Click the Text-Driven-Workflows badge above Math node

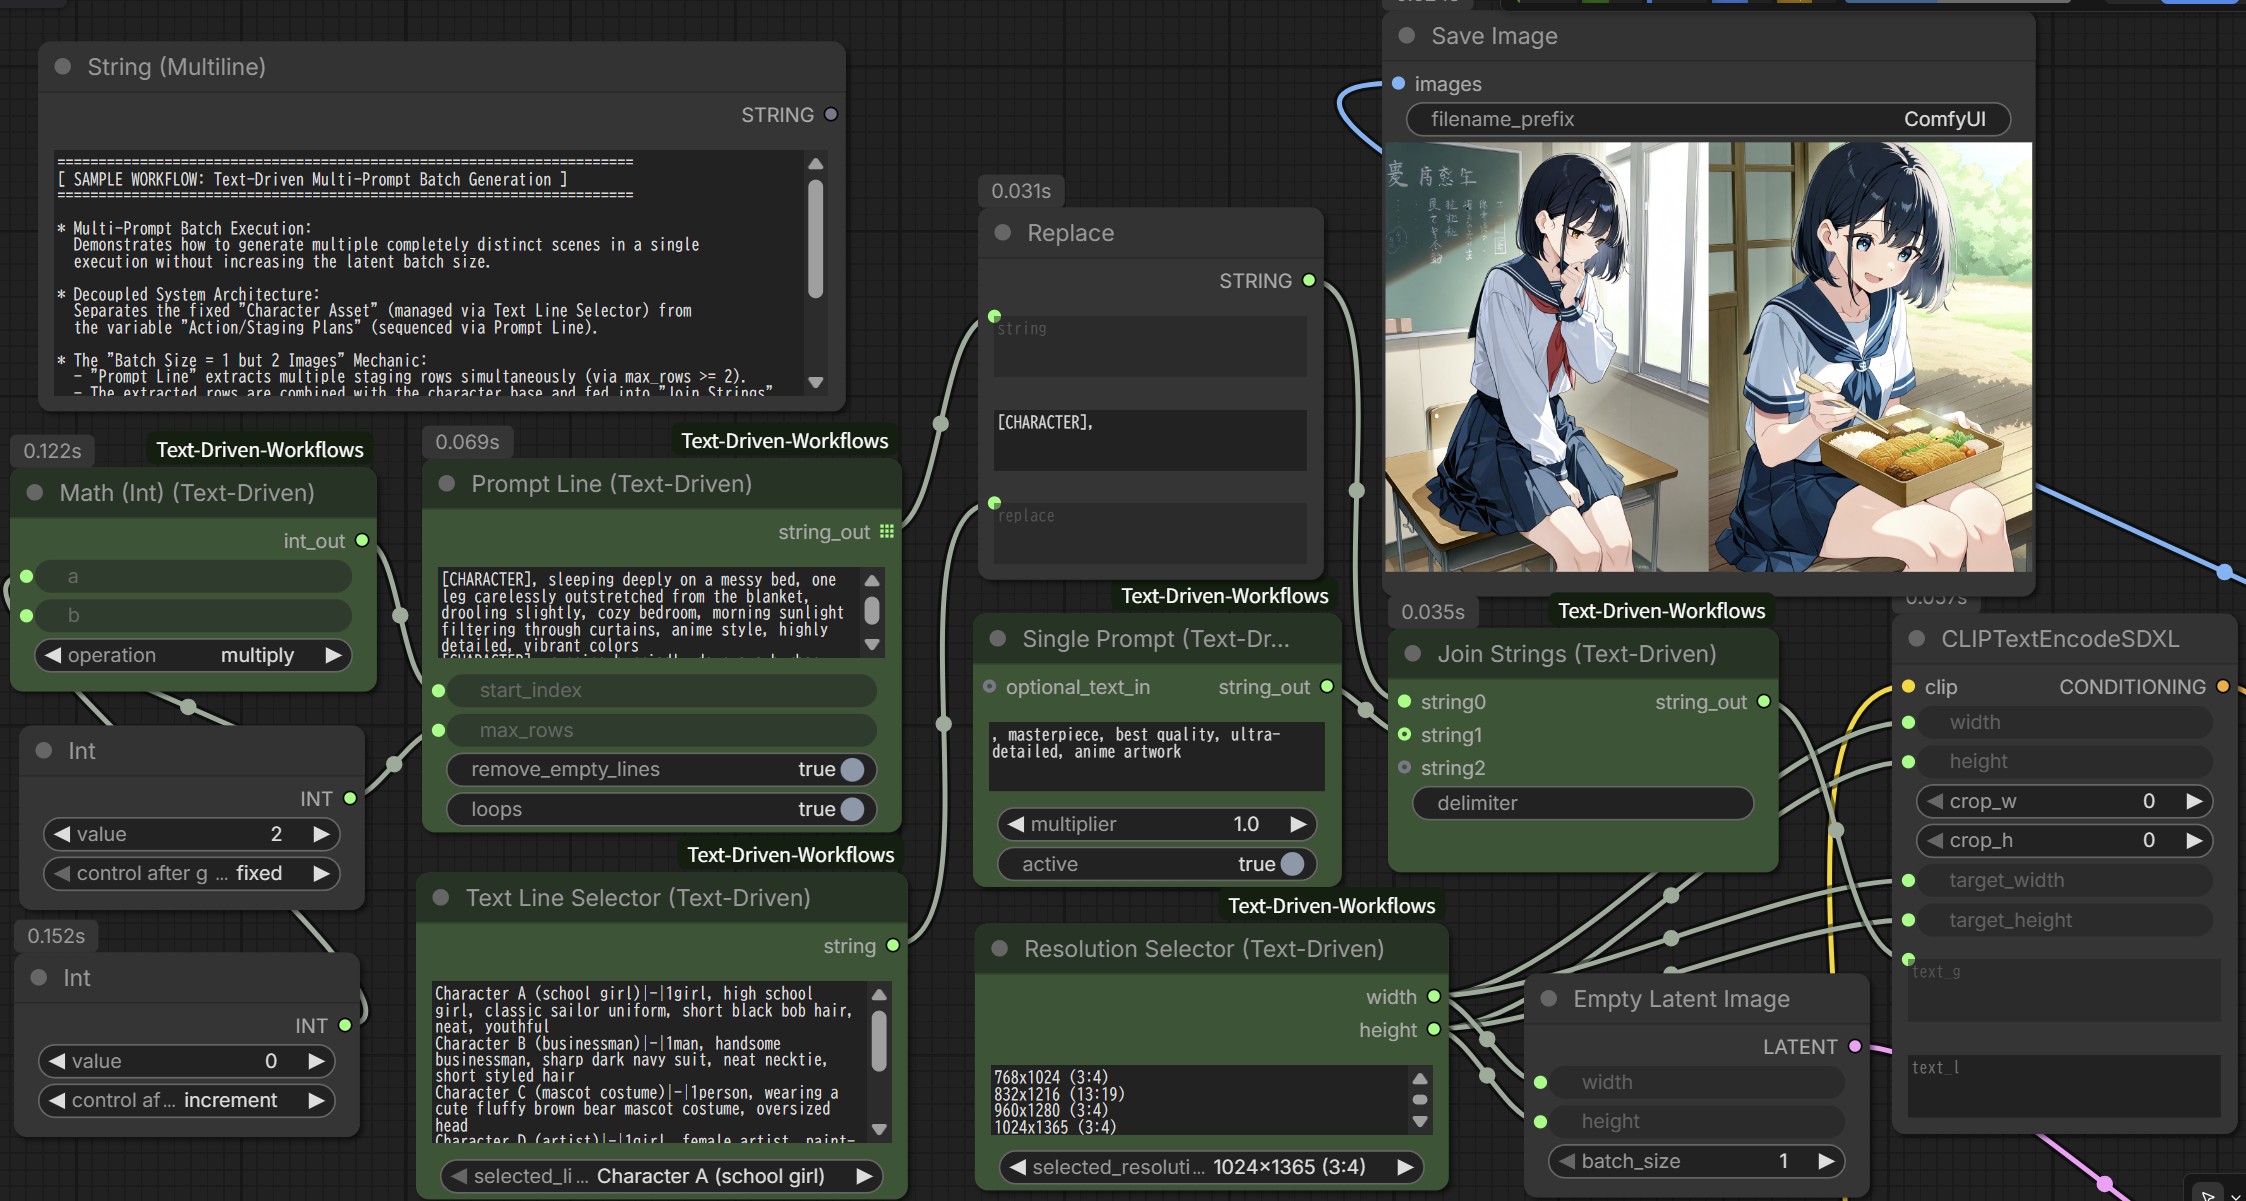point(260,450)
